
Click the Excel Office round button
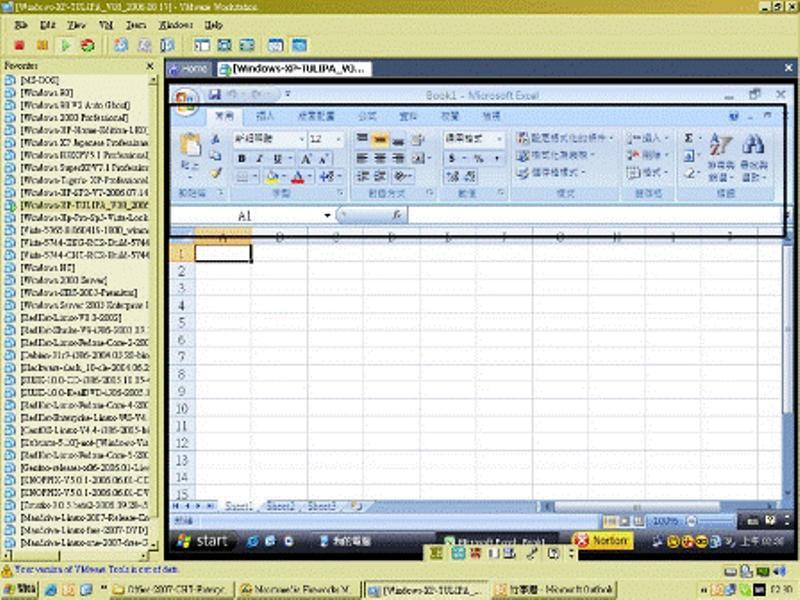tap(186, 101)
